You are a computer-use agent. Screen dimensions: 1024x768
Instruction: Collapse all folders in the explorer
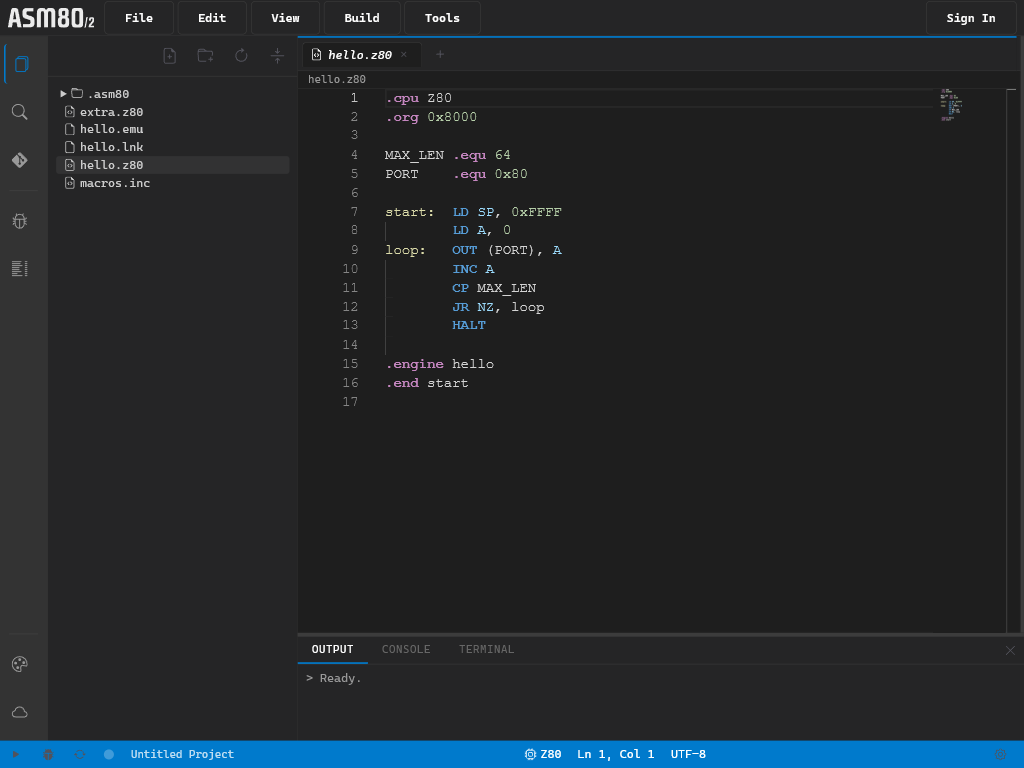[x=277, y=56]
